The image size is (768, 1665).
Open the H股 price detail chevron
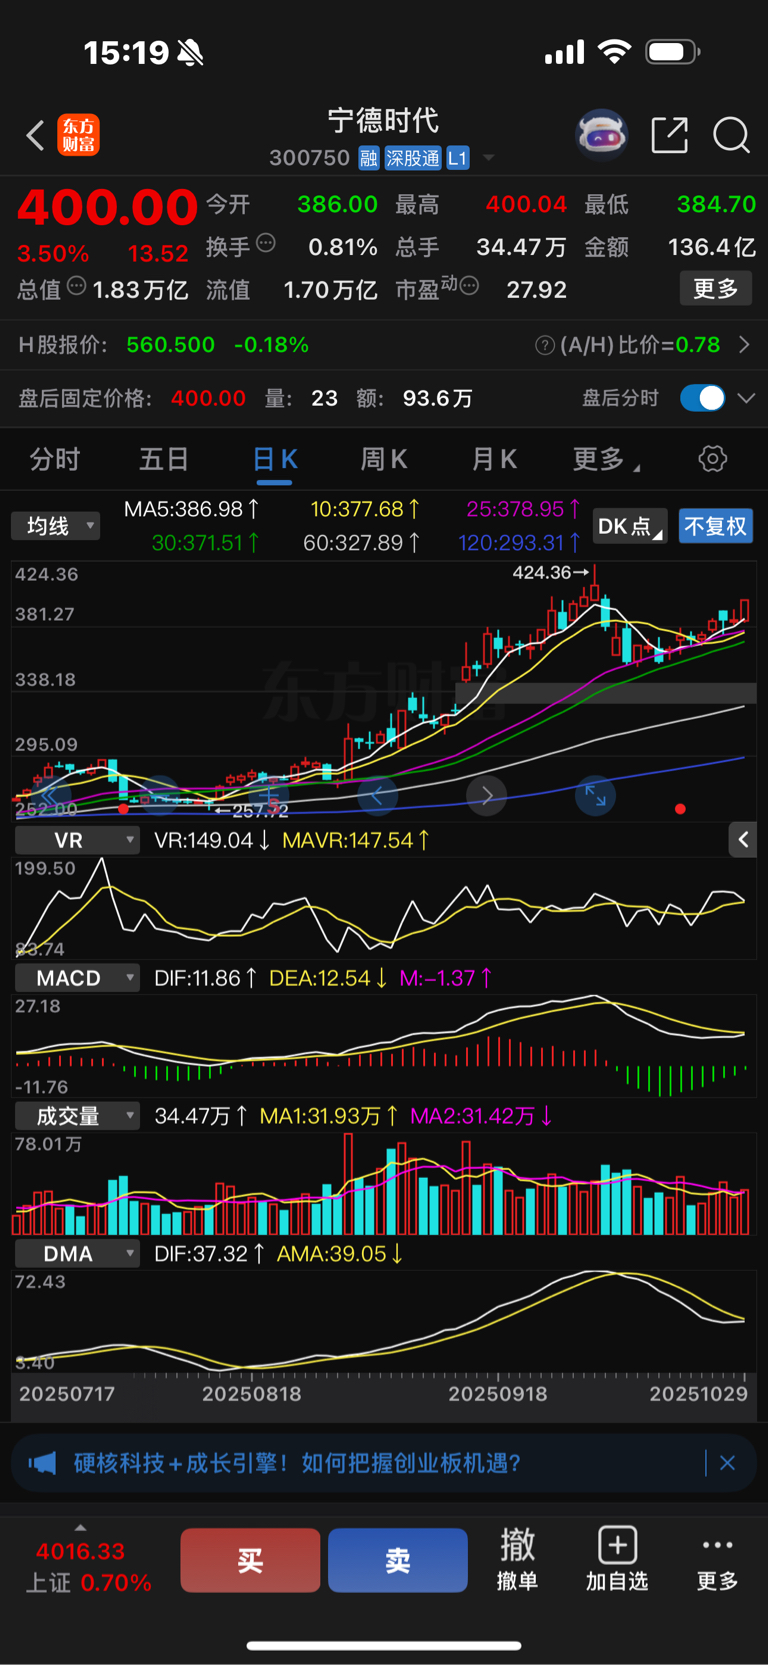pos(744,345)
